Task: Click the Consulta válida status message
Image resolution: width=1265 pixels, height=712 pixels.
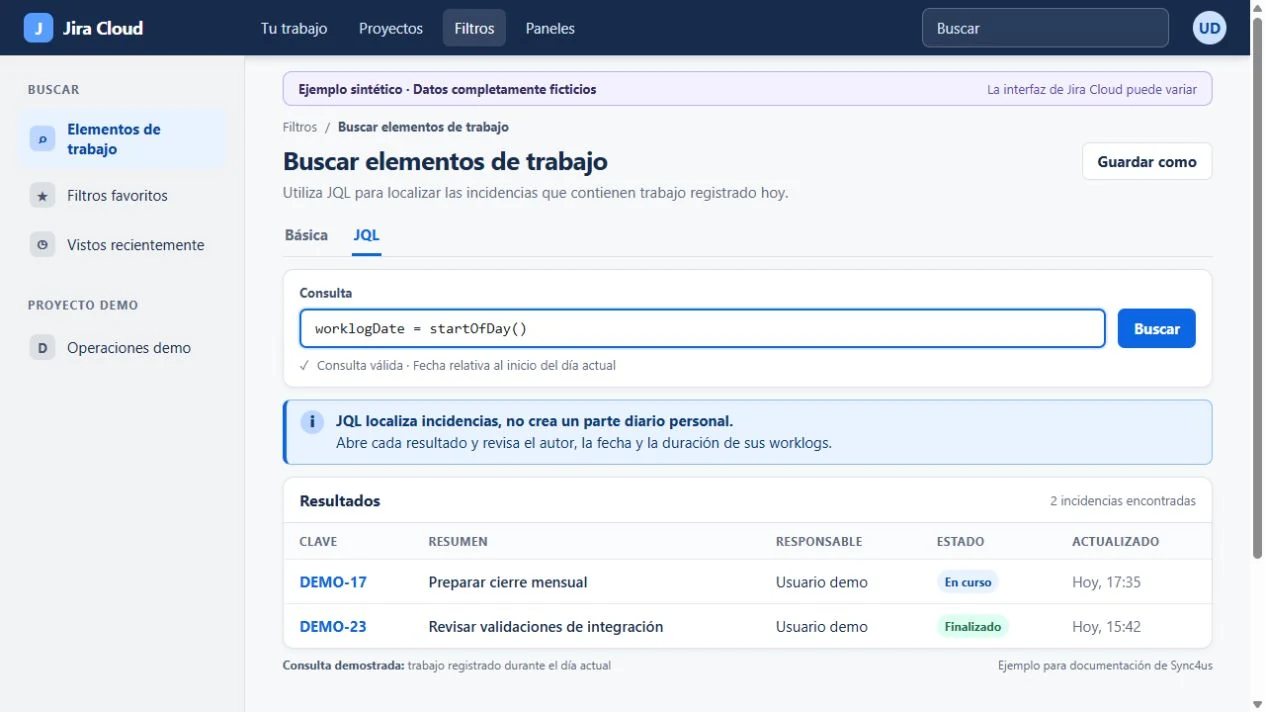Action: click(458, 366)
